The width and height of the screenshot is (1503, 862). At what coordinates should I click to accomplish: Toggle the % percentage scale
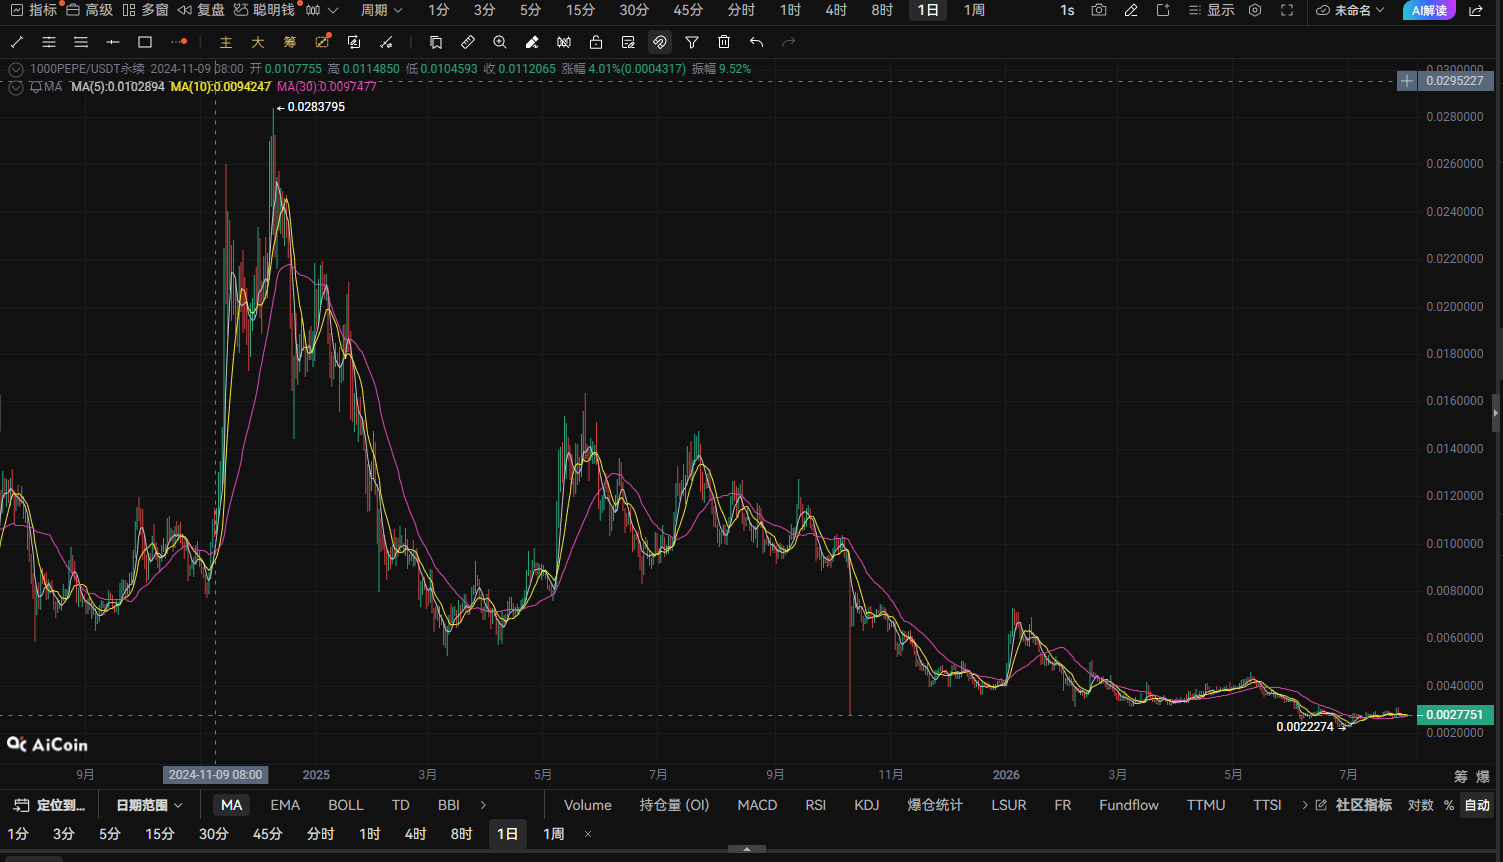pos(1449,805)
